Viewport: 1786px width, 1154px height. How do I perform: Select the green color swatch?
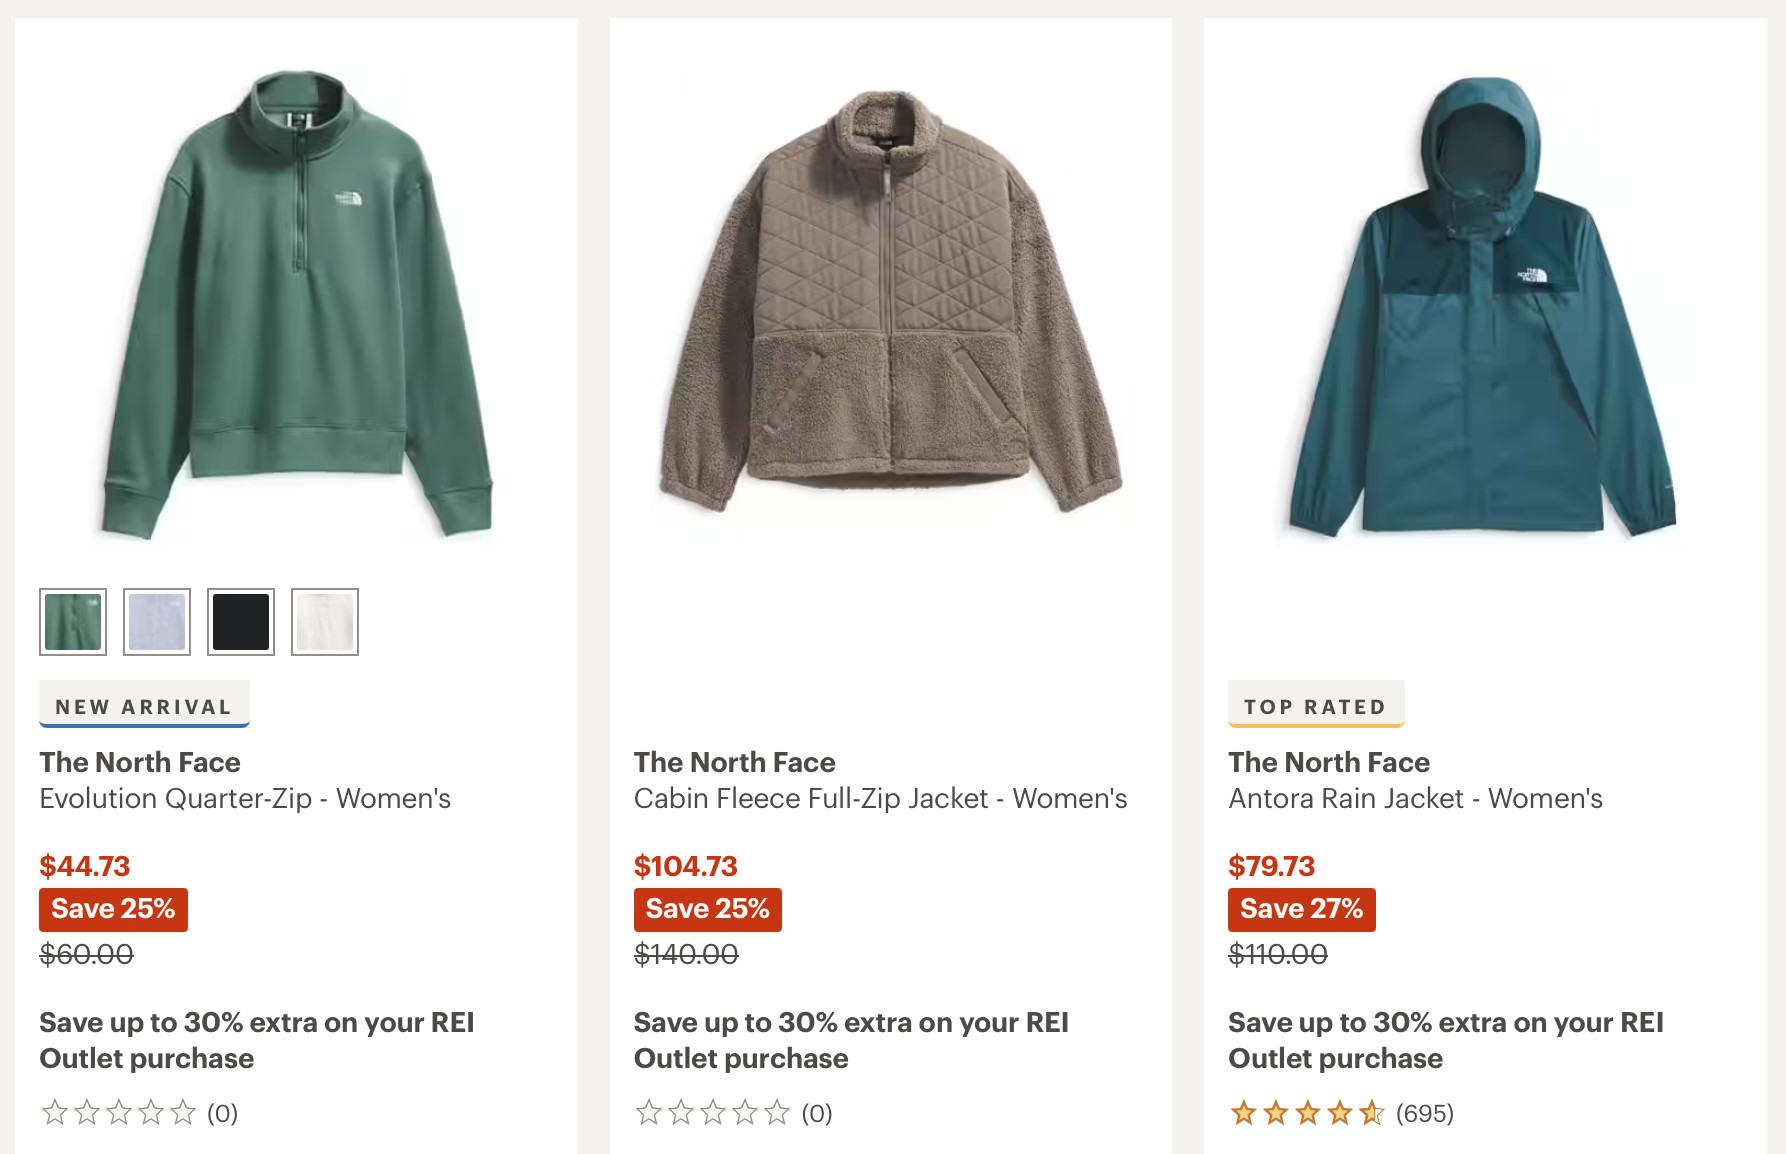click(73, 622)
